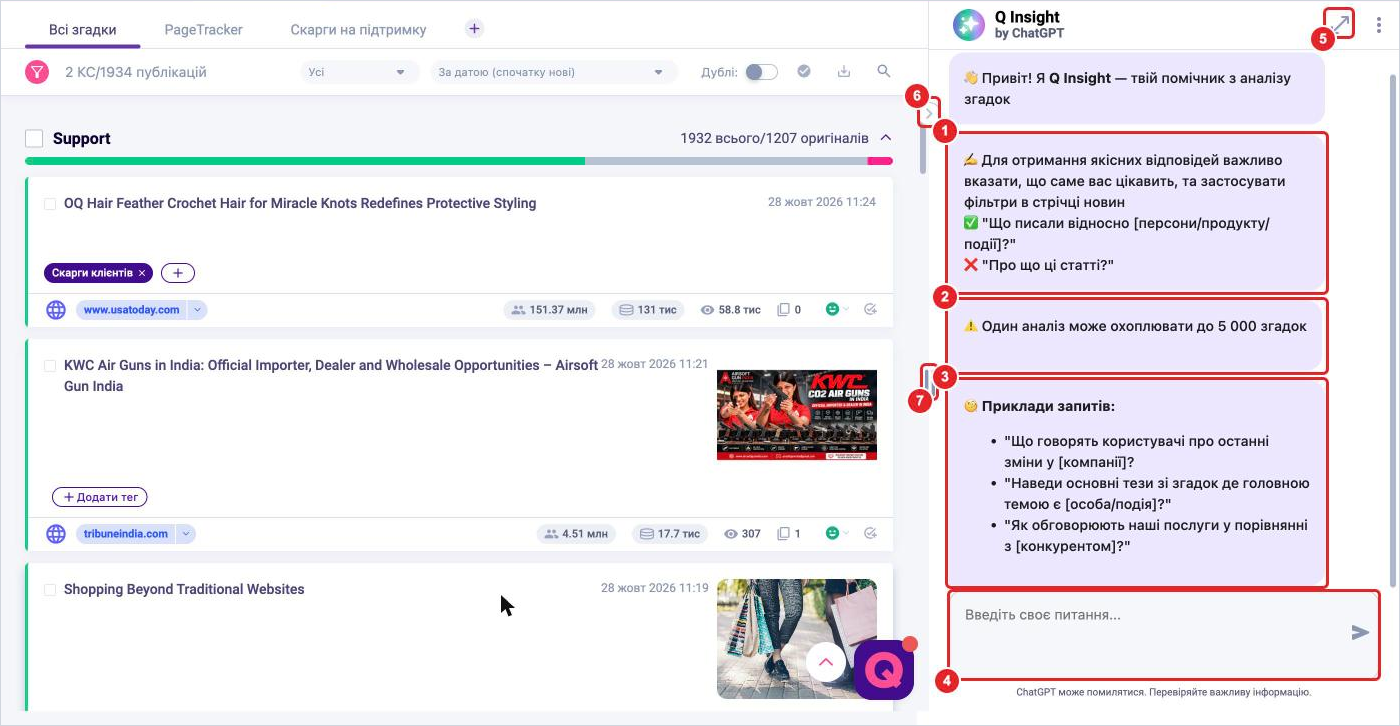Image resolution: width=1400 pixels, height=726 pixels.
Task: Open search with the magnifier icon
Action: 884,71
